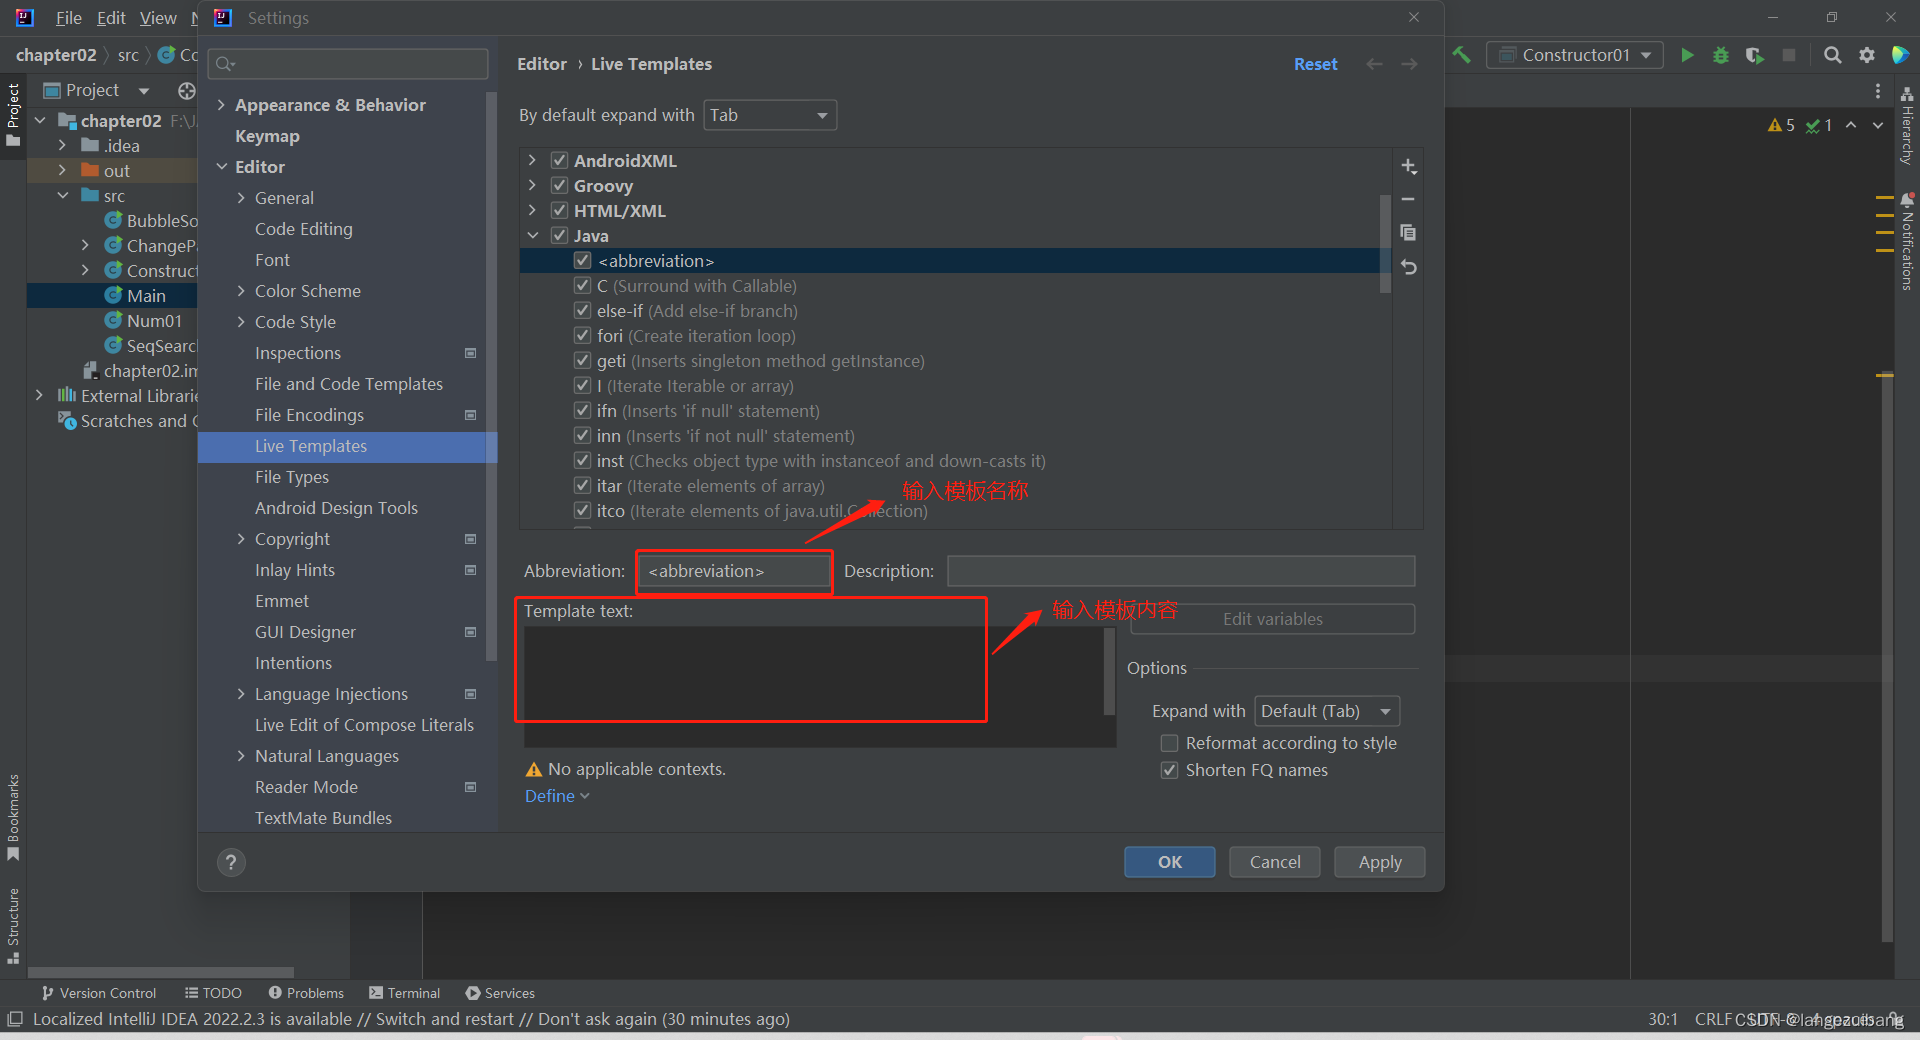This screenshot has height=1040, width=1920.
Task: Uncheck the else-if template
Action: [582, 310]
